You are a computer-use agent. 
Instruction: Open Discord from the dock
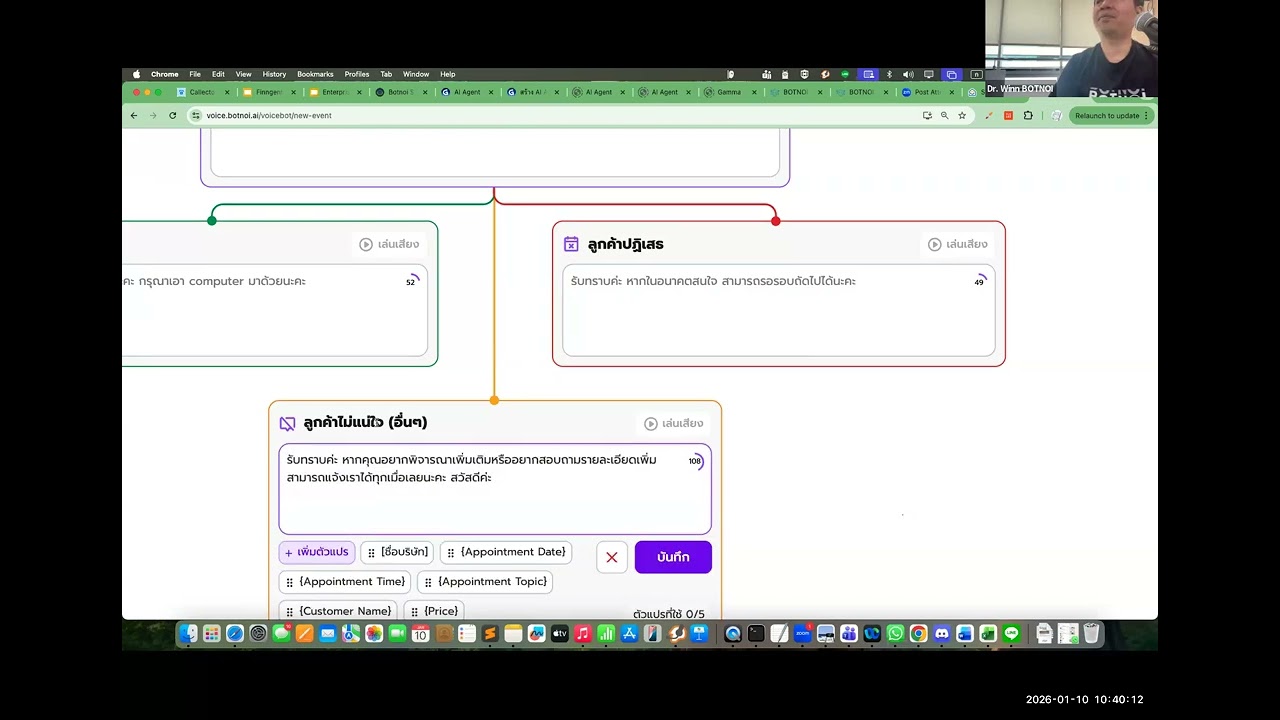[x=941, y=633]
